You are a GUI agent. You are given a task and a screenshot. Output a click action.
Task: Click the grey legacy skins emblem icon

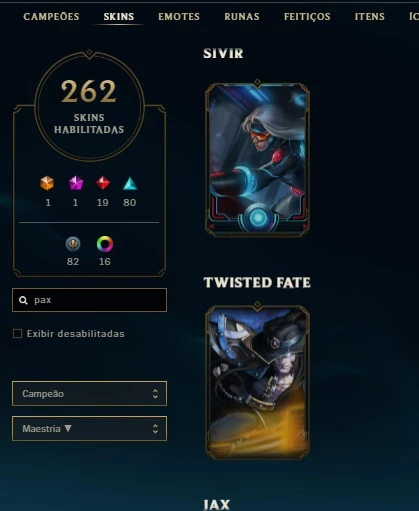(x=73, y=244)
